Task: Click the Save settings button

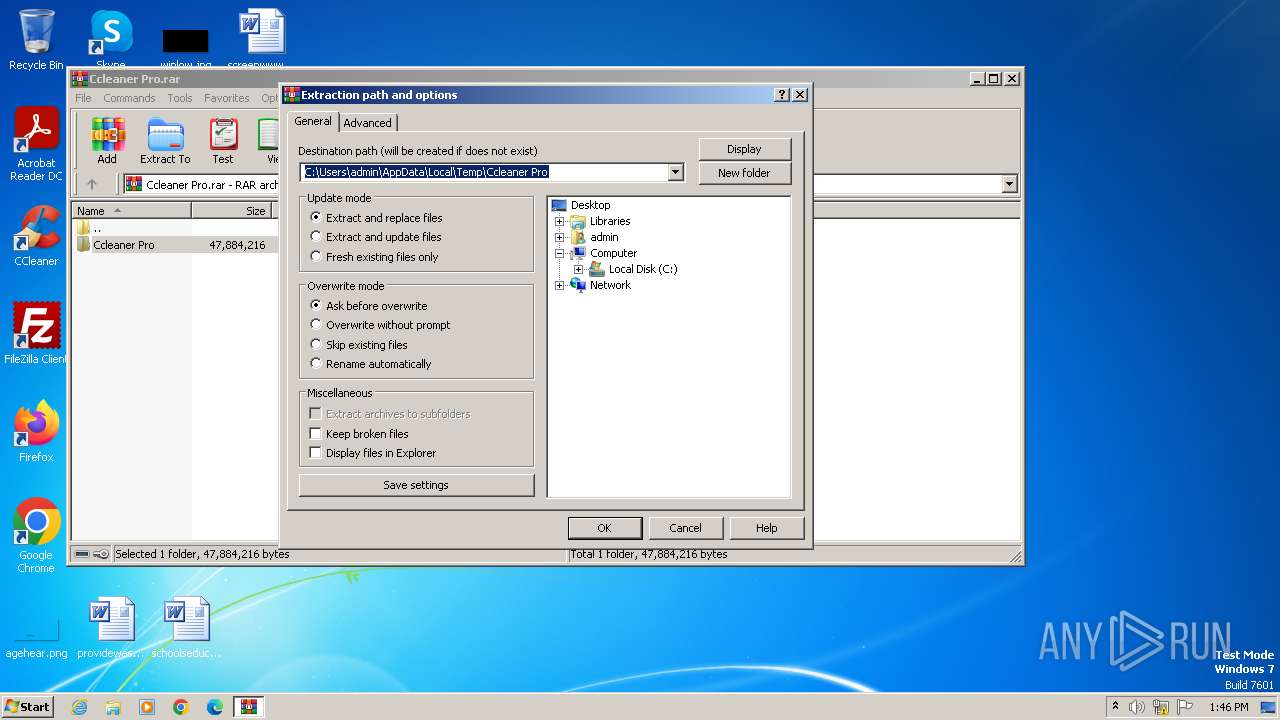Action: coord(416,485)
